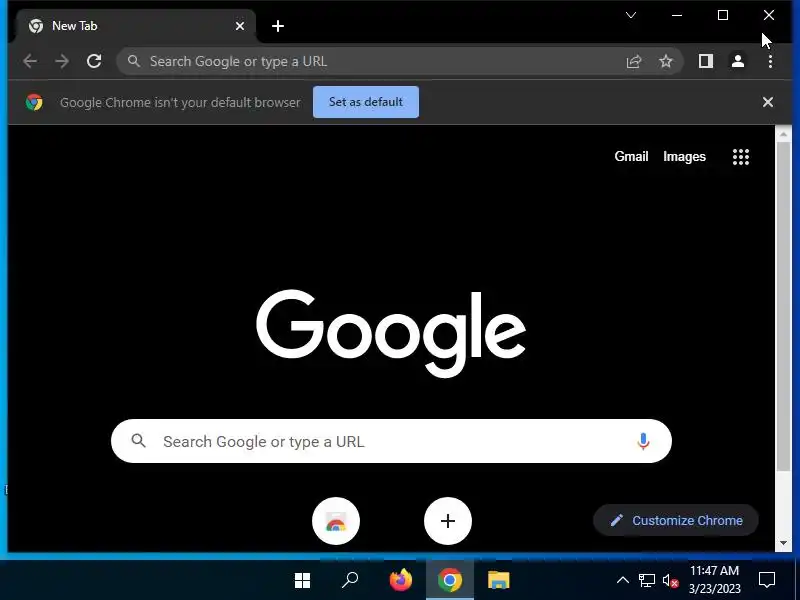Focus the Google search box
Image resolution: width=800 pixels, height=600 pixels.
point(391,441)
